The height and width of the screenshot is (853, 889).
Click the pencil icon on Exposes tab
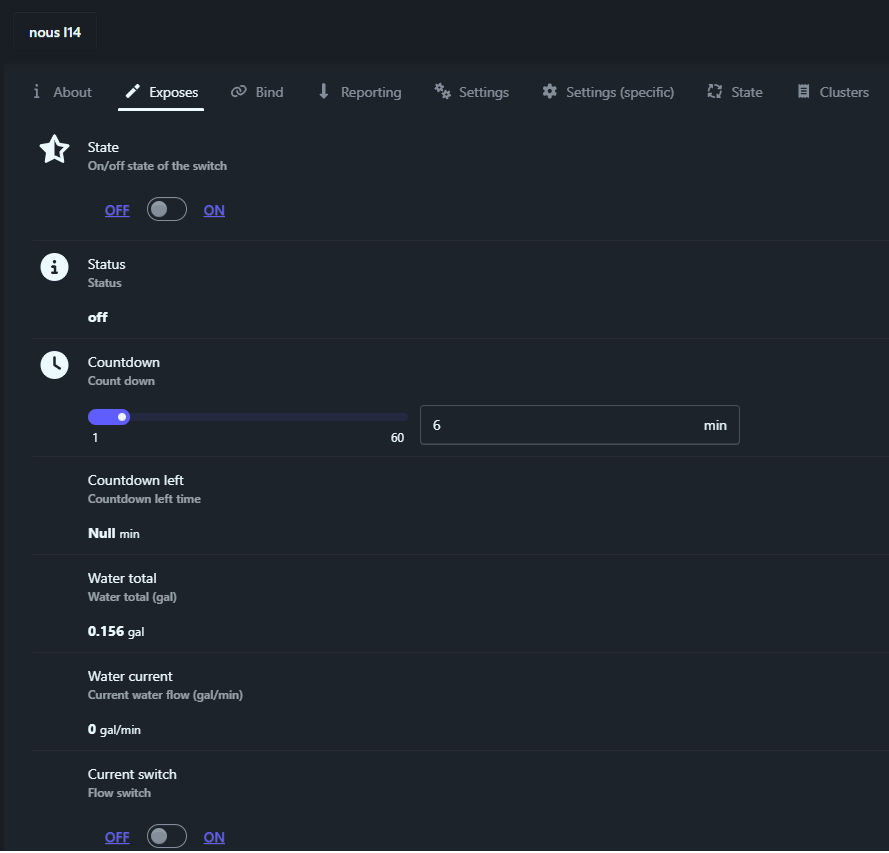tap(132, 92)
